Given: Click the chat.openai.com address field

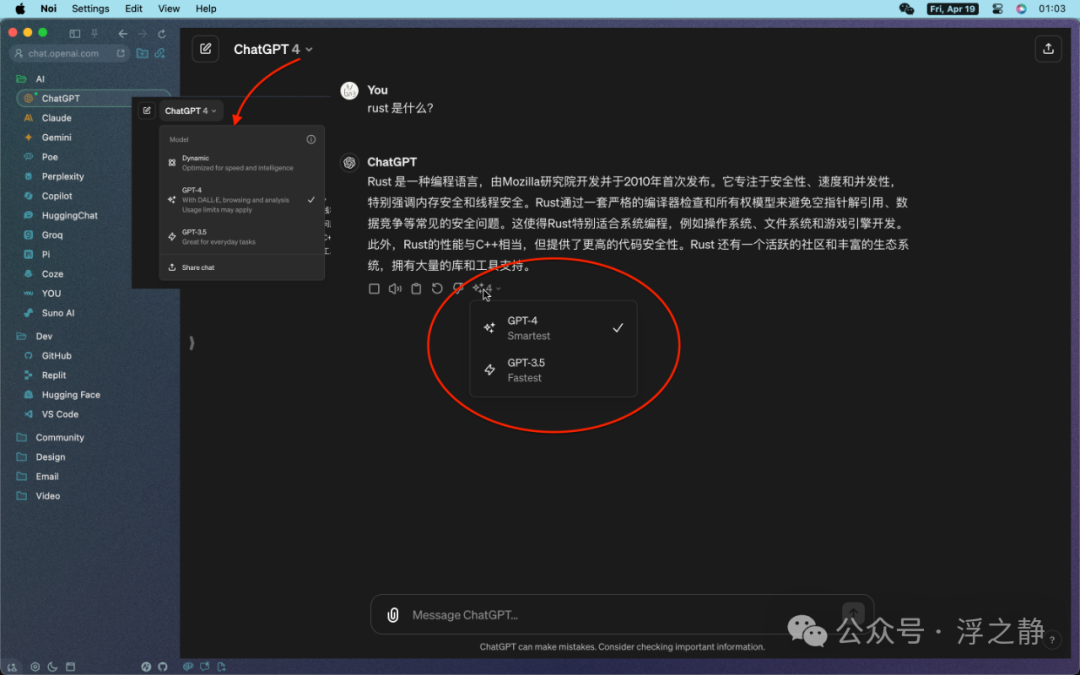Looking at the screenshot, I should point(69,53).
